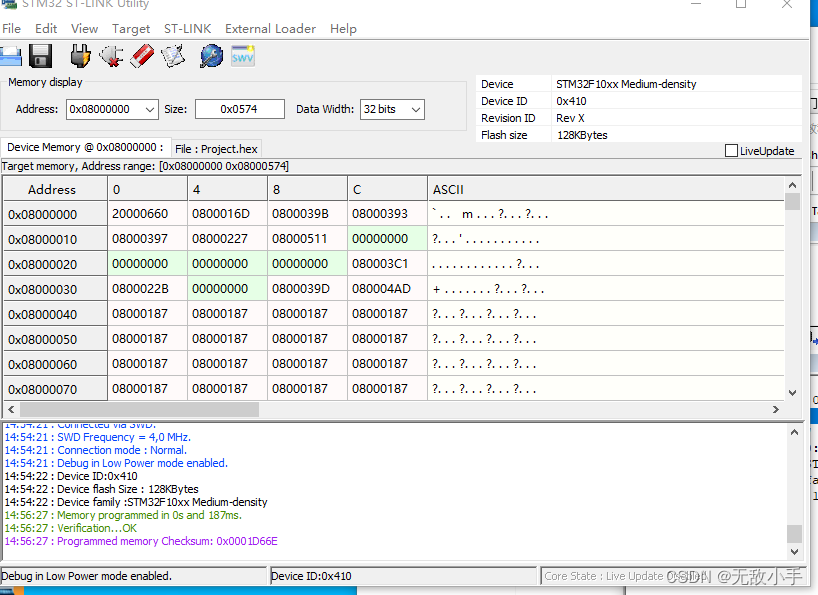Switch to Device Memory @ 0x08000000 tab
This screenshot has width=818, height=595.
click(x=85, y=148)
